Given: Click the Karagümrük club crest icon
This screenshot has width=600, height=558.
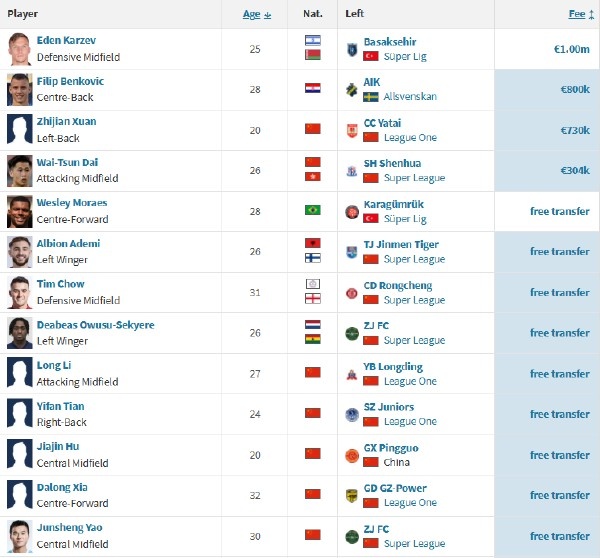Looking at the screenshot, I should click(x=352, y=211).
